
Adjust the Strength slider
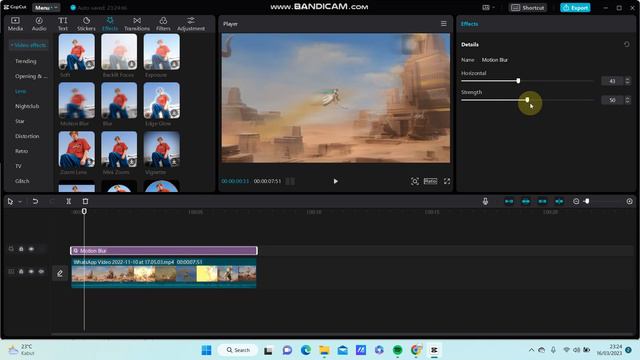click(x=527, y=100)
